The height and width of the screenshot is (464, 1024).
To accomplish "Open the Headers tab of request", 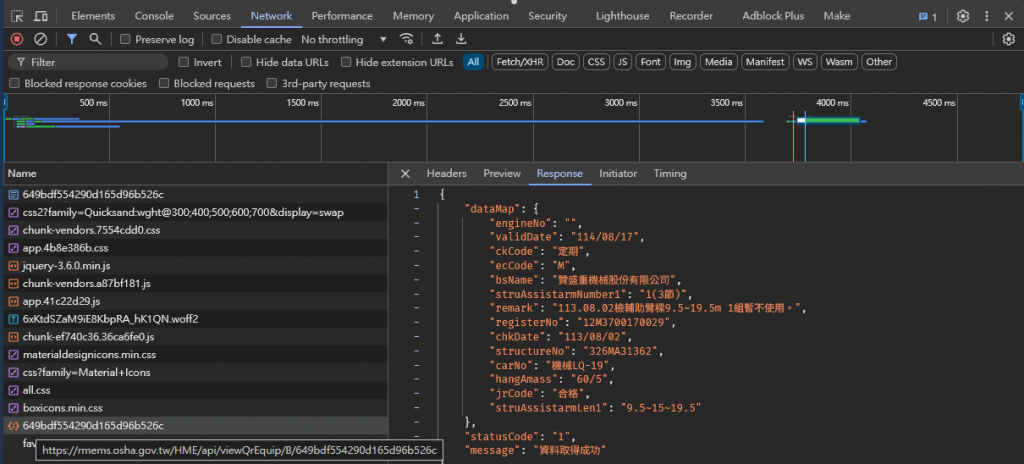I will pyautogui.click(x=446, y=173).
